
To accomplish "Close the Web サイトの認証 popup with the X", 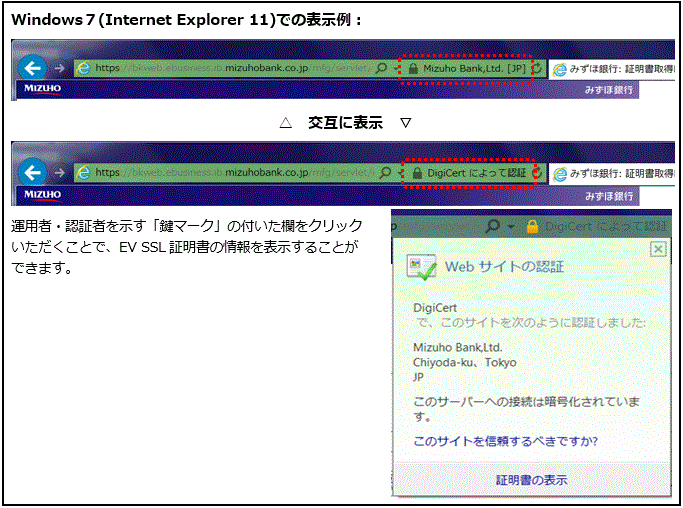I will click(x=658, y=249).
